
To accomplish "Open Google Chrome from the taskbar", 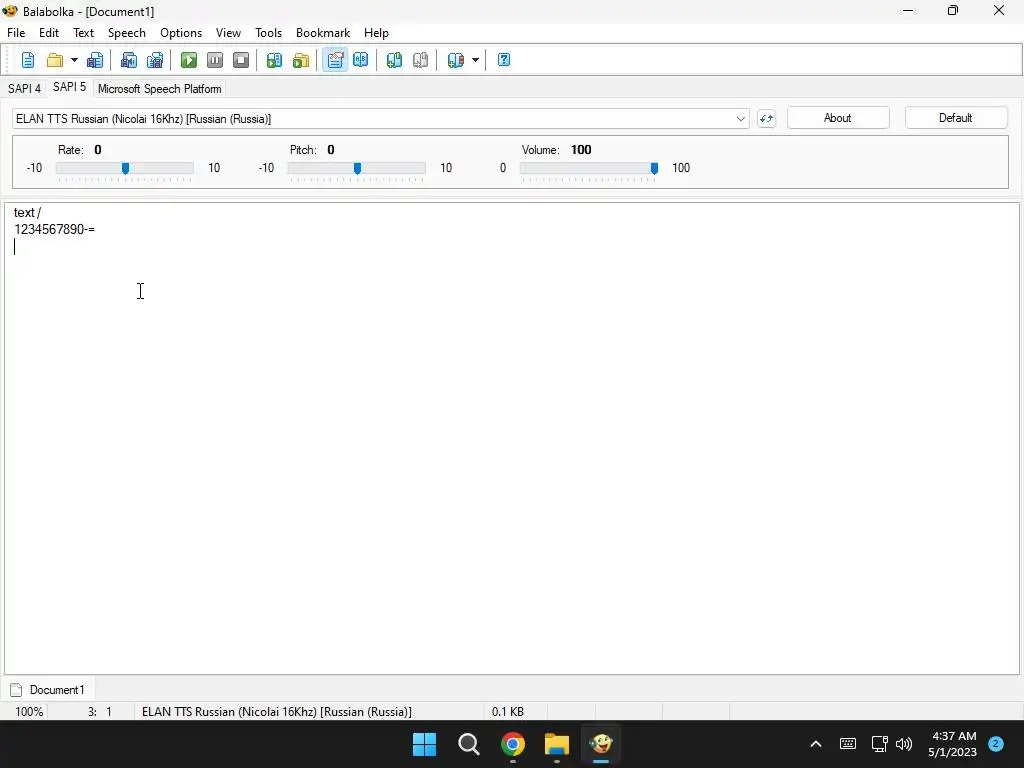I will tap(513, 744).
